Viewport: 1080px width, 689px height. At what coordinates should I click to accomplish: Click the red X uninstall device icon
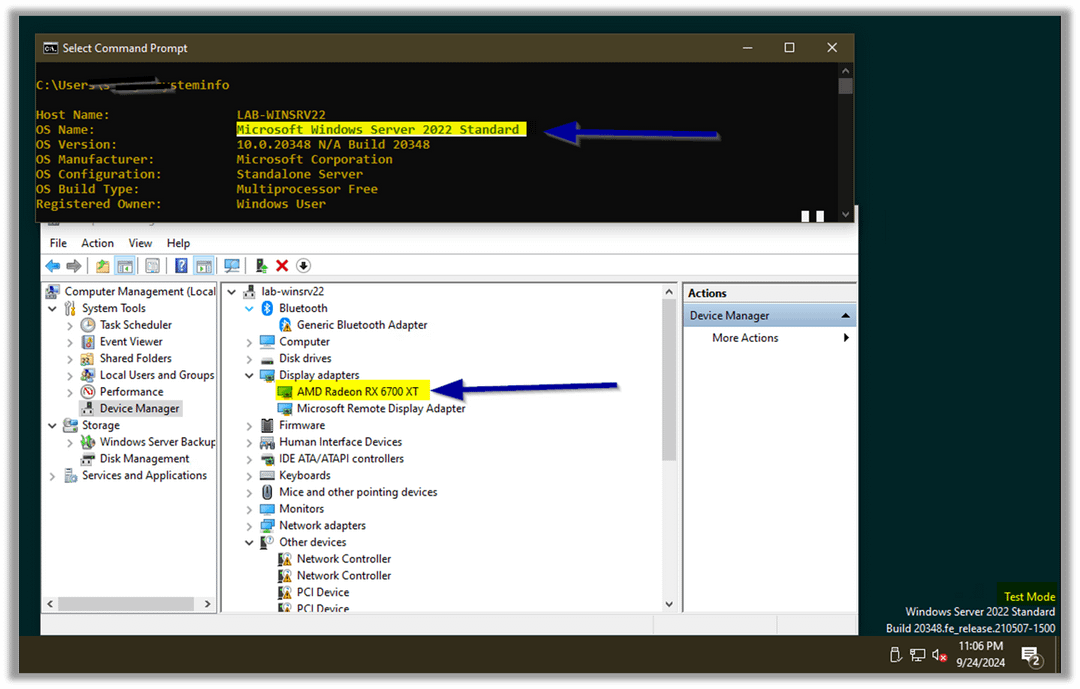click(x=282, y=266)
